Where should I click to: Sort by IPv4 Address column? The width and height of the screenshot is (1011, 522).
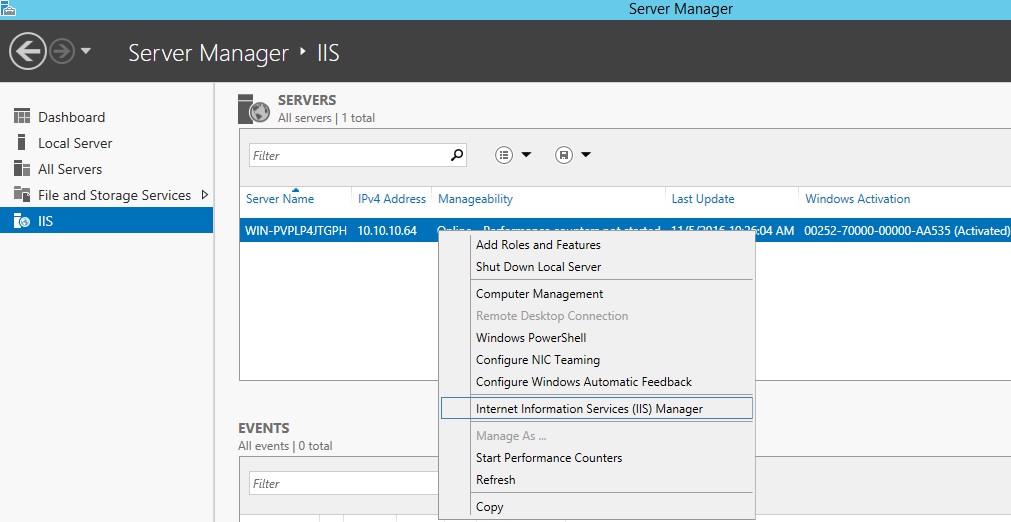point(391,198)
